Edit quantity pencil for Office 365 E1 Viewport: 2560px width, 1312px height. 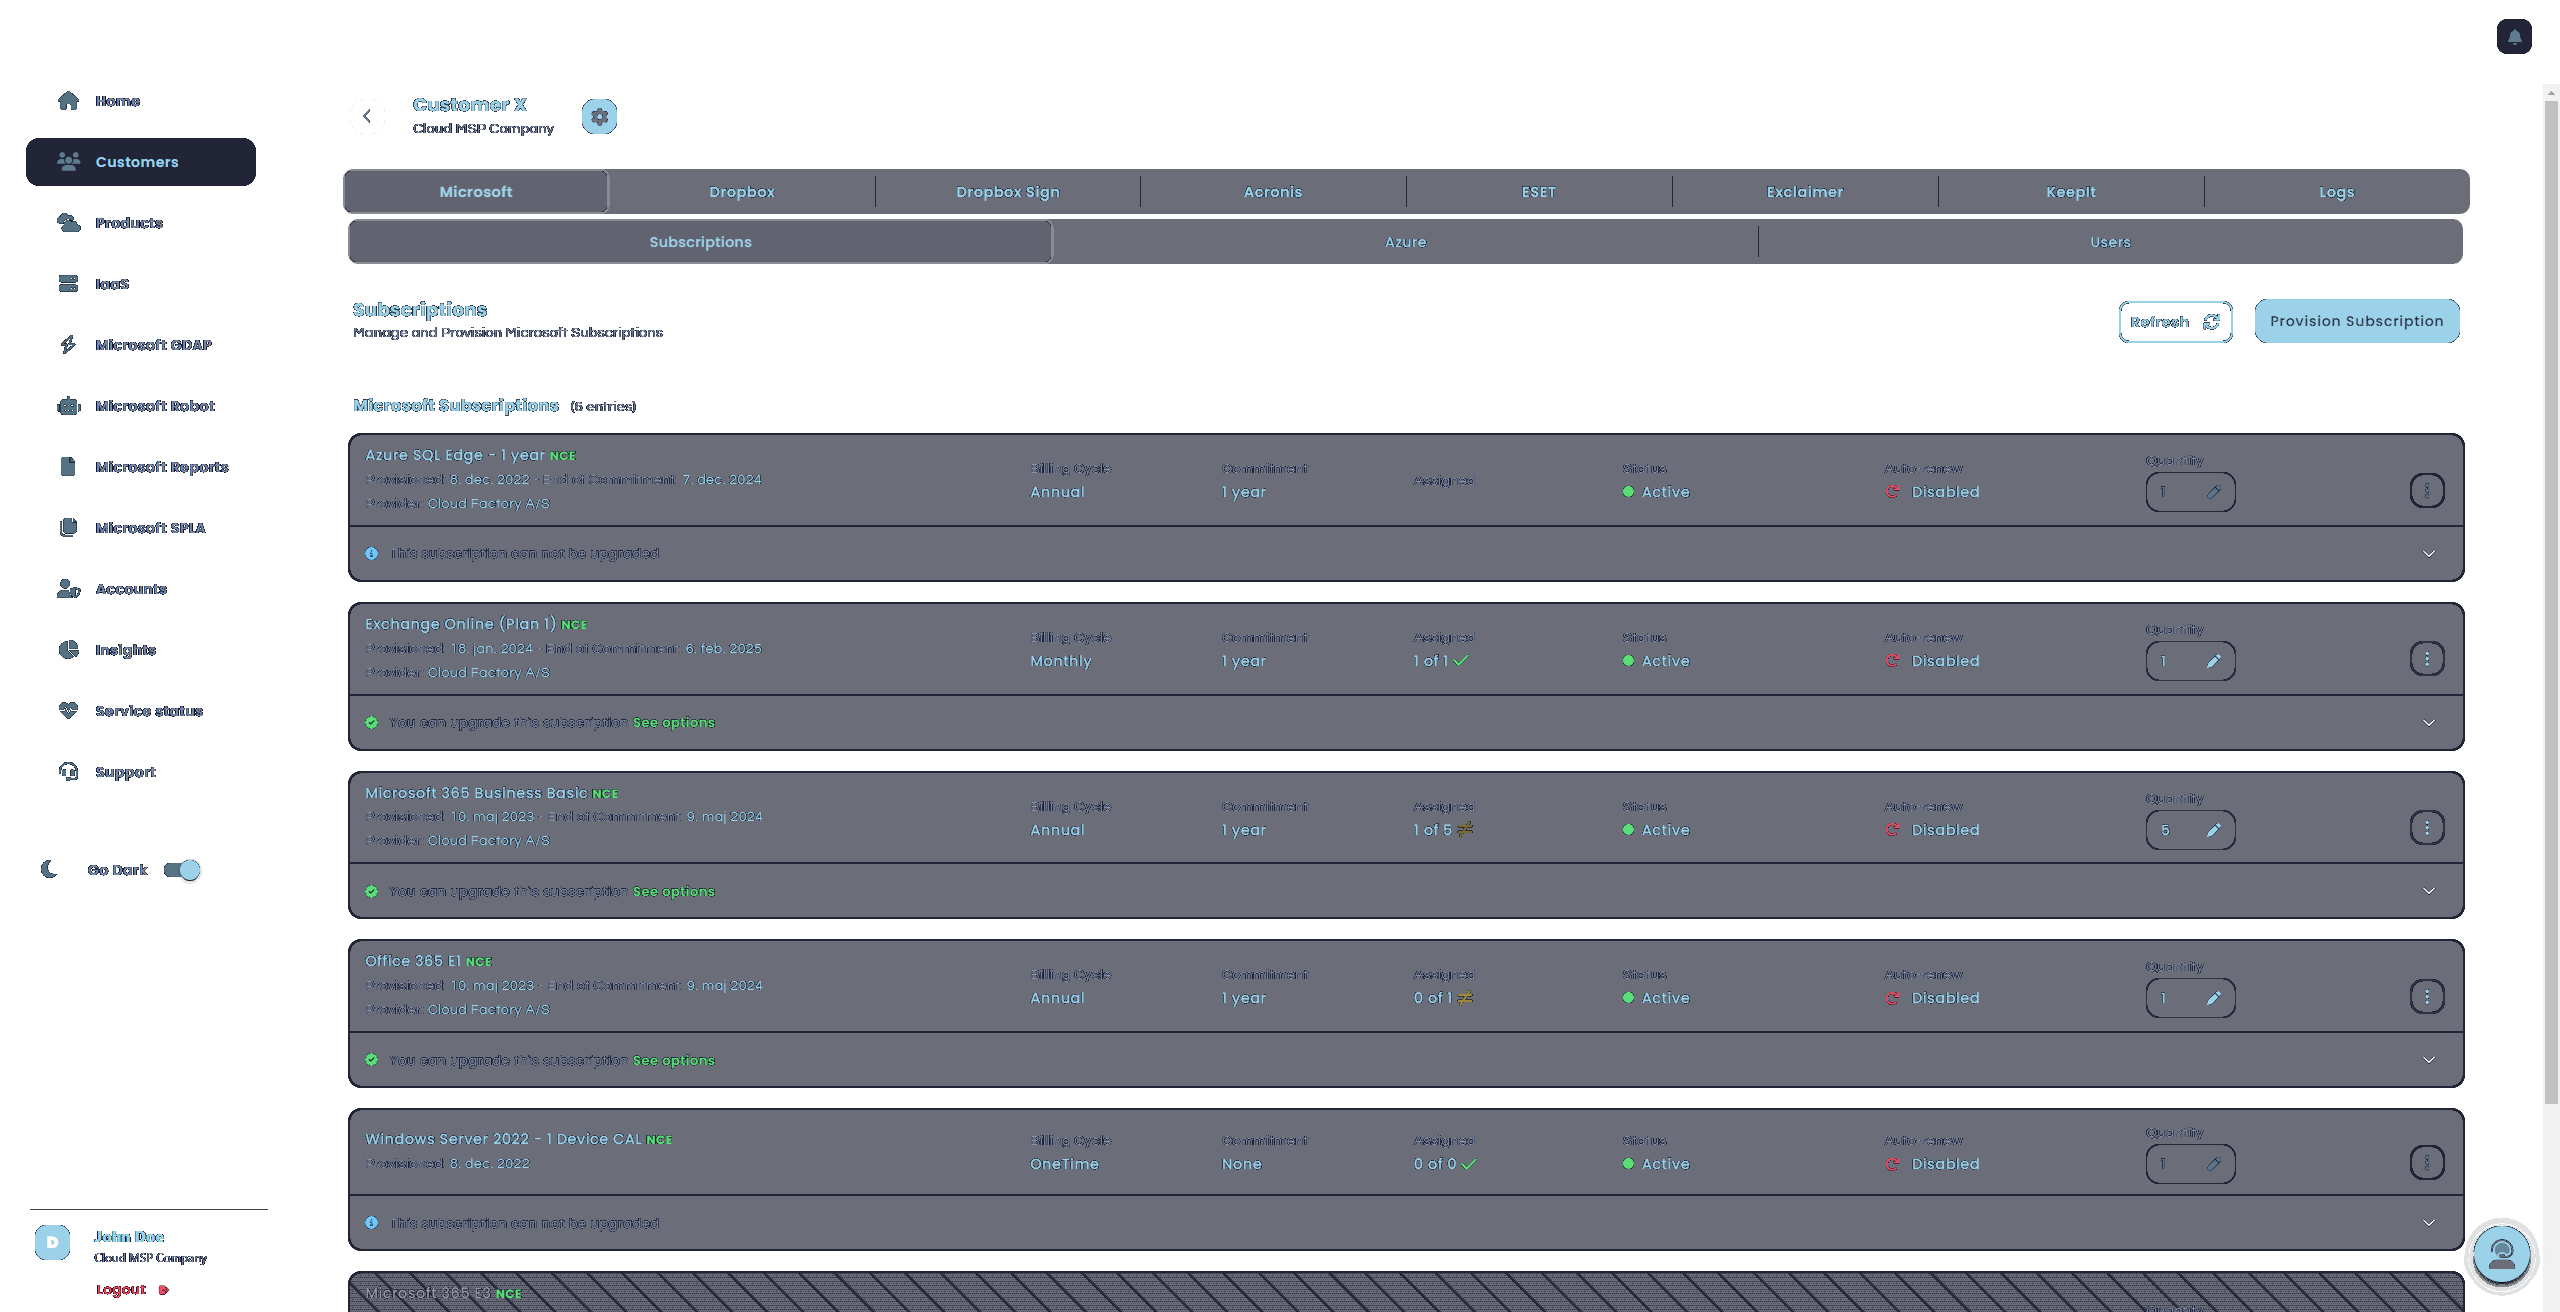coord(2214,998)
